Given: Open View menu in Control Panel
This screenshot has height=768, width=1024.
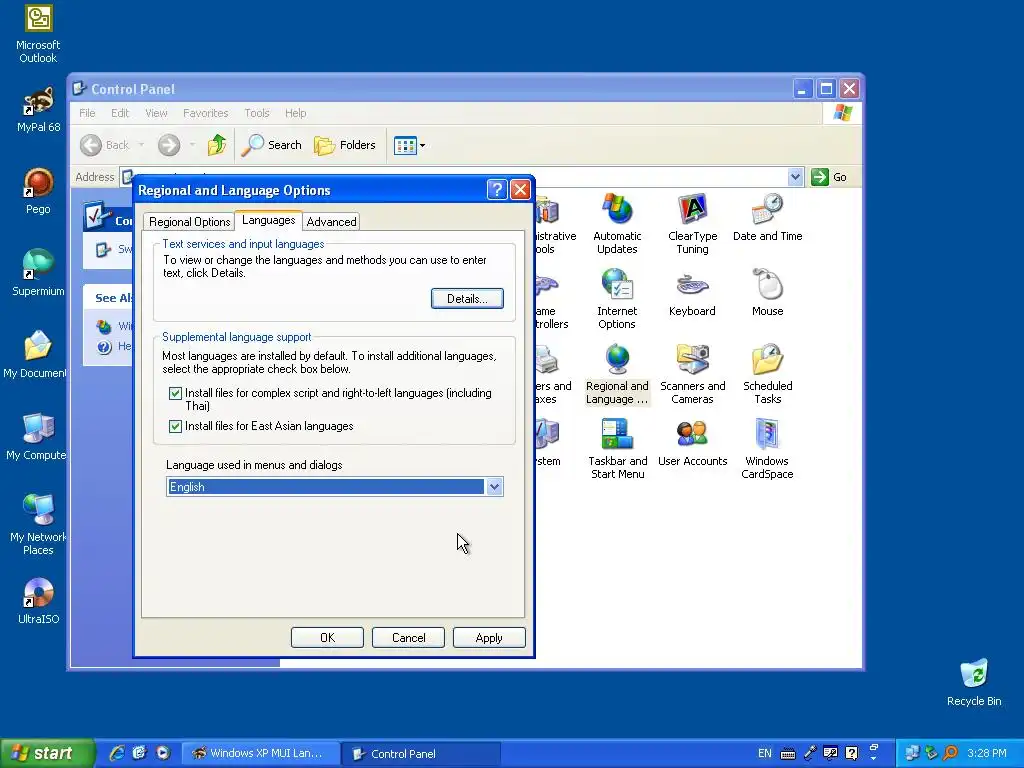Looking at the screenshot, I should click(156, 113).
